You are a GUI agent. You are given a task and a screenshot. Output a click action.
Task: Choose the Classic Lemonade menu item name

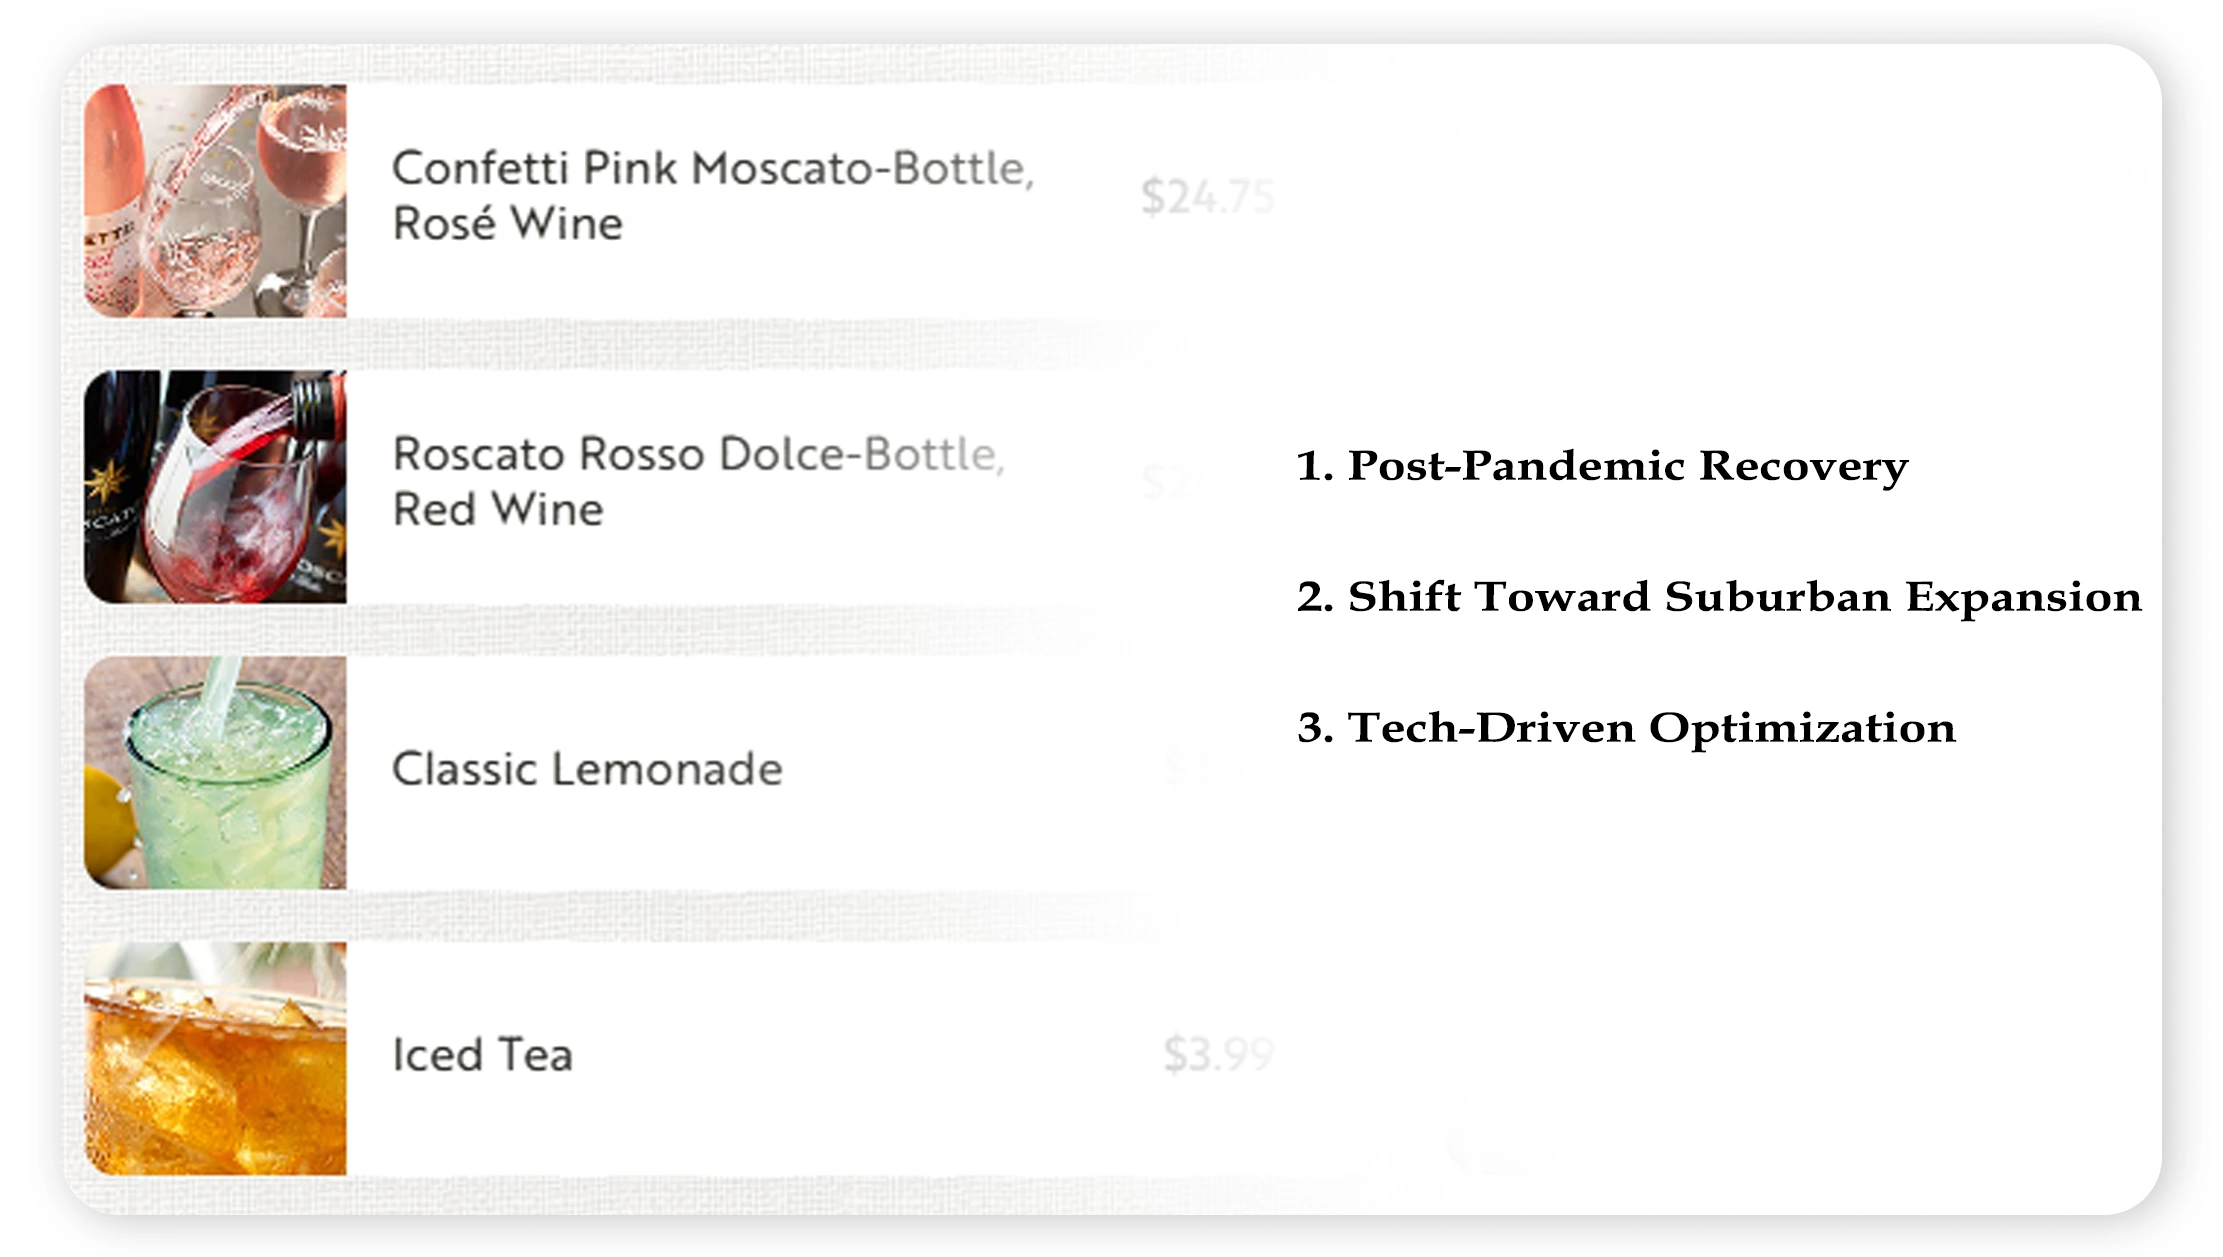[587, 769]
